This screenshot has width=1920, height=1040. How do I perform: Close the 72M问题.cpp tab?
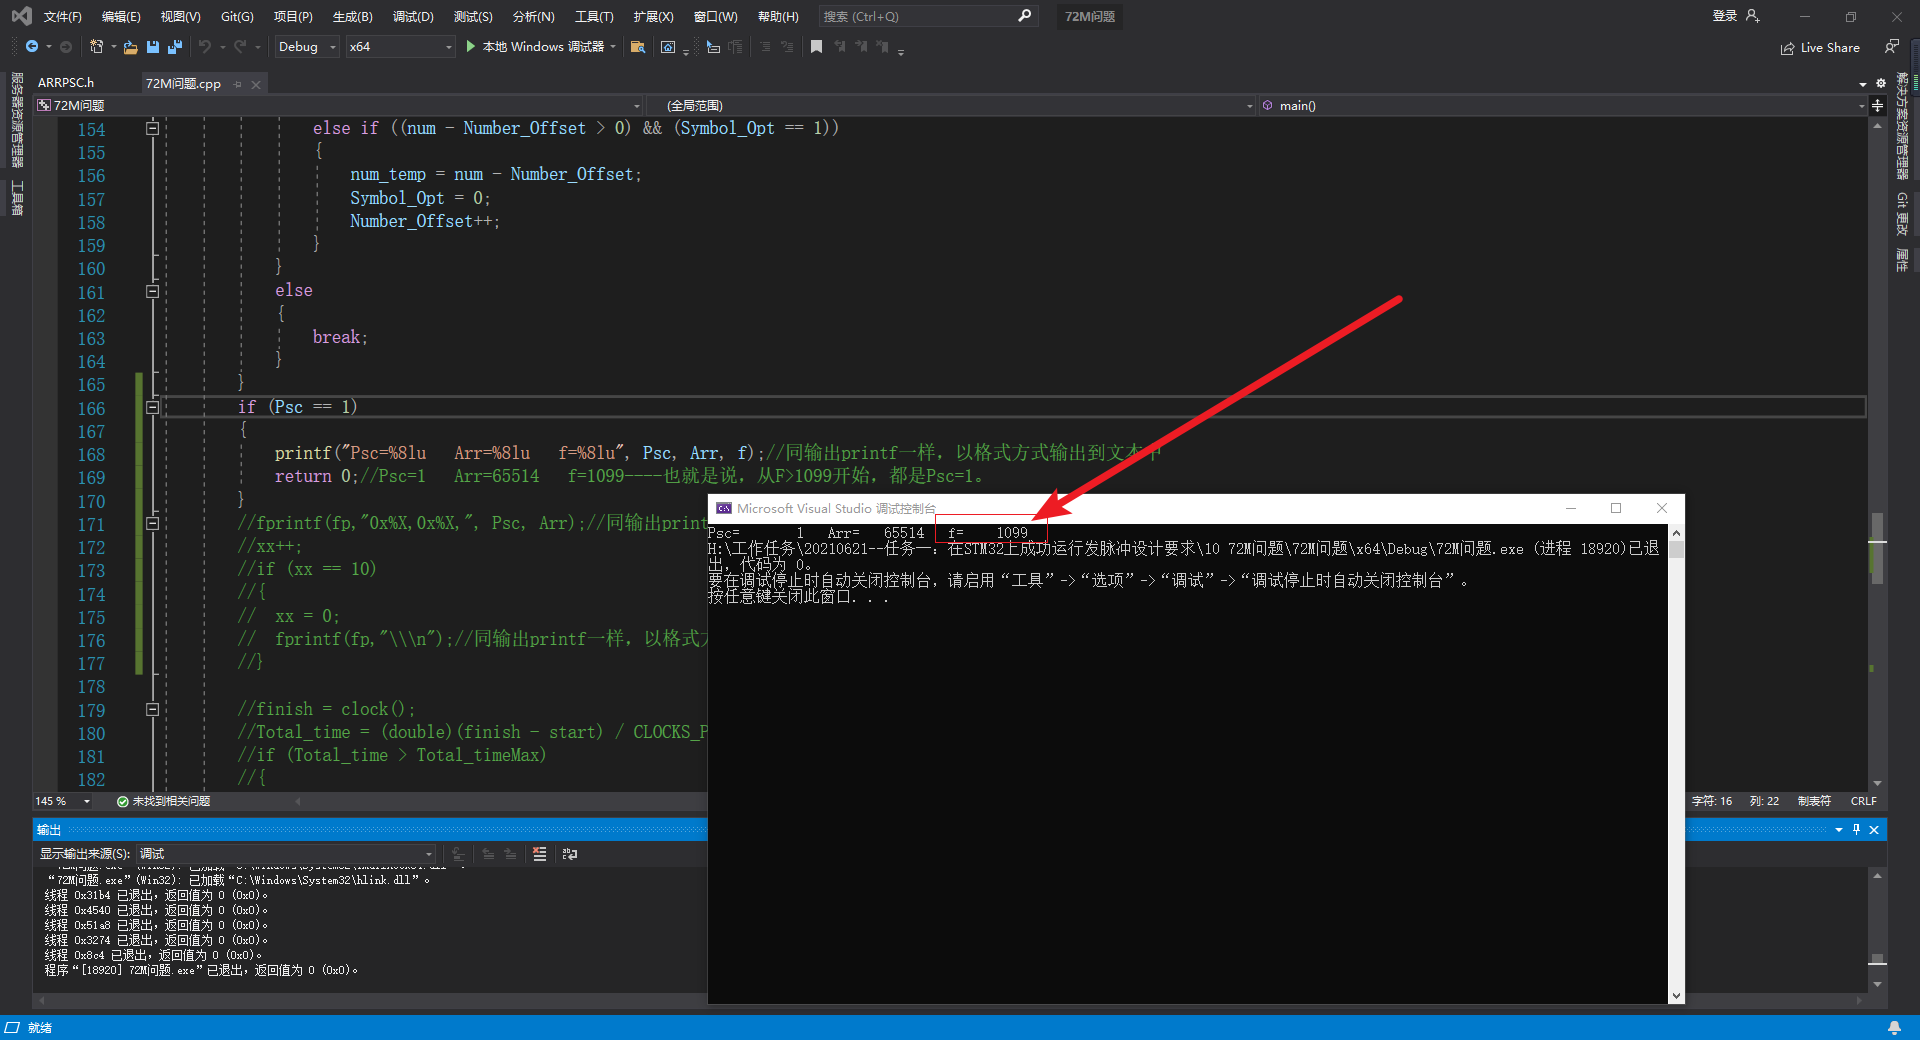(256, 84)
